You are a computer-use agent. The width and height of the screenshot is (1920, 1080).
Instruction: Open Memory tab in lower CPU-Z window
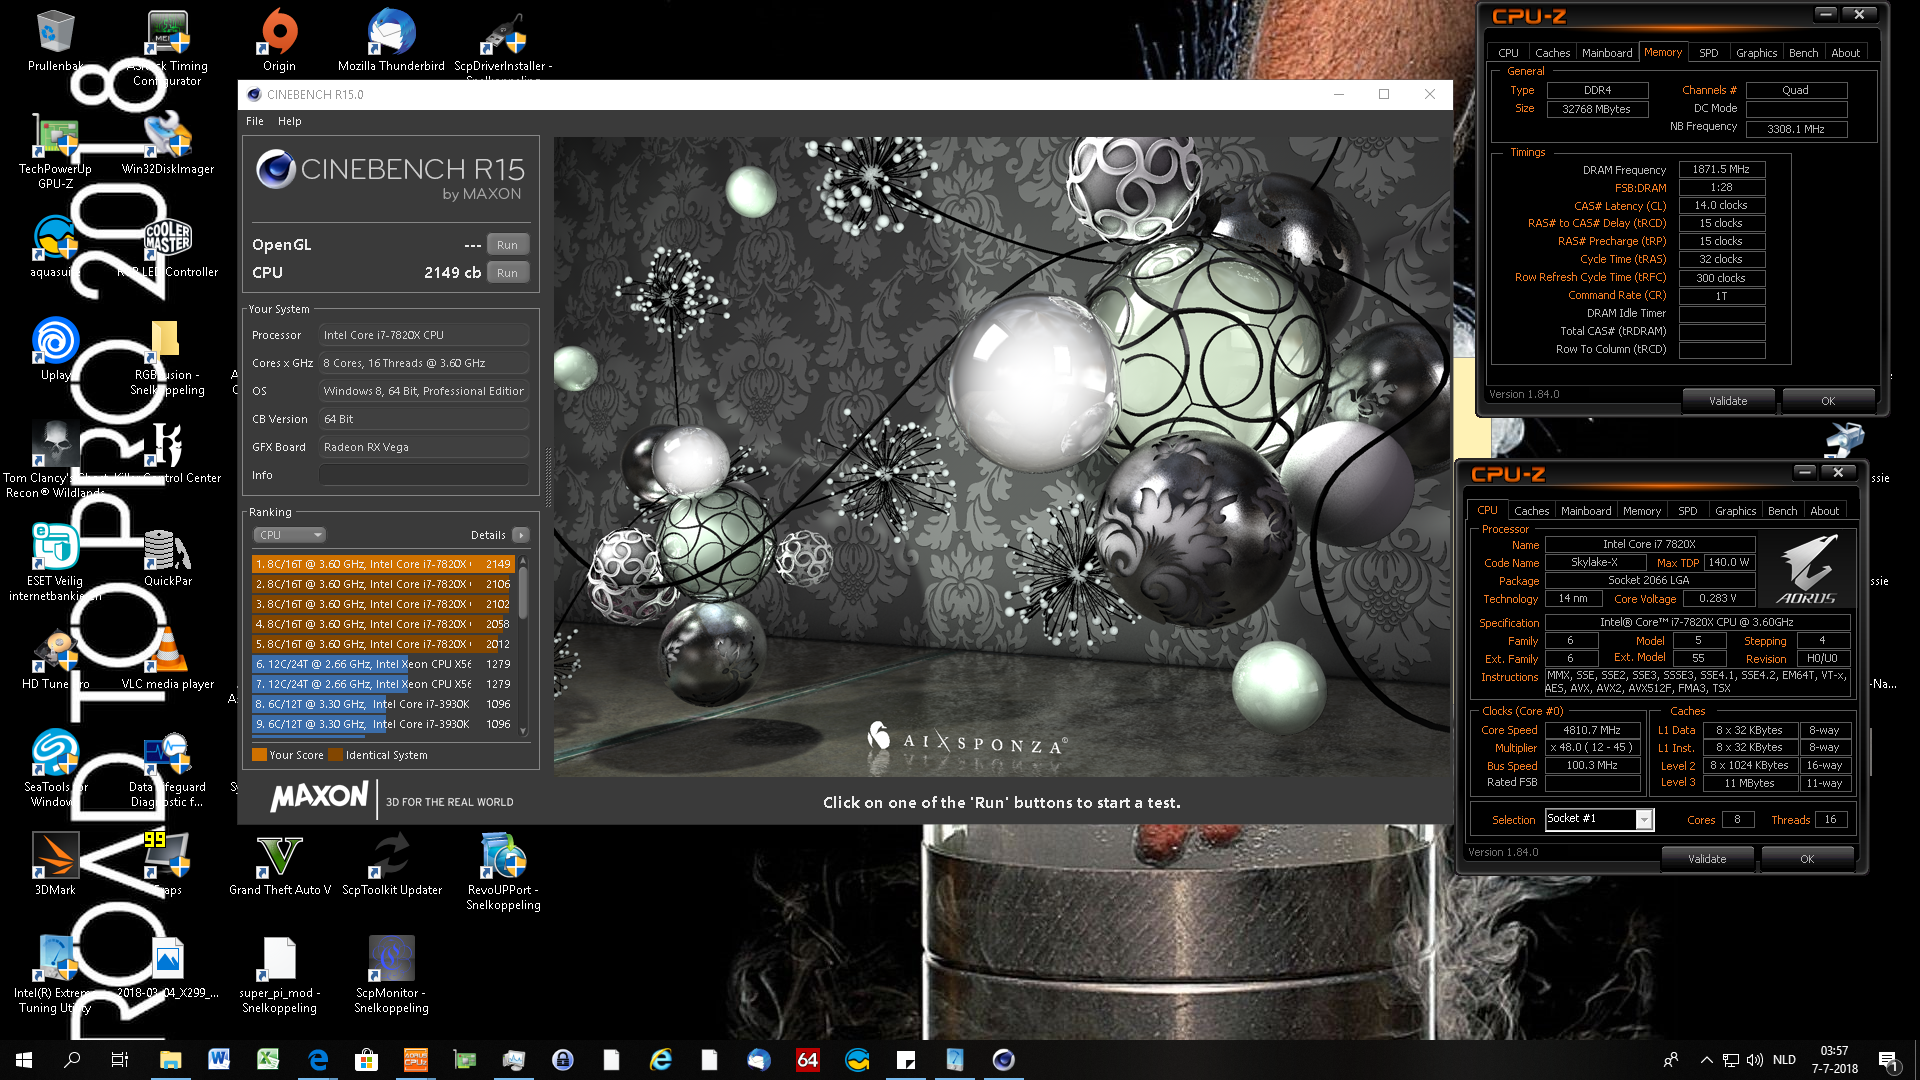(x=1642, y=511)
